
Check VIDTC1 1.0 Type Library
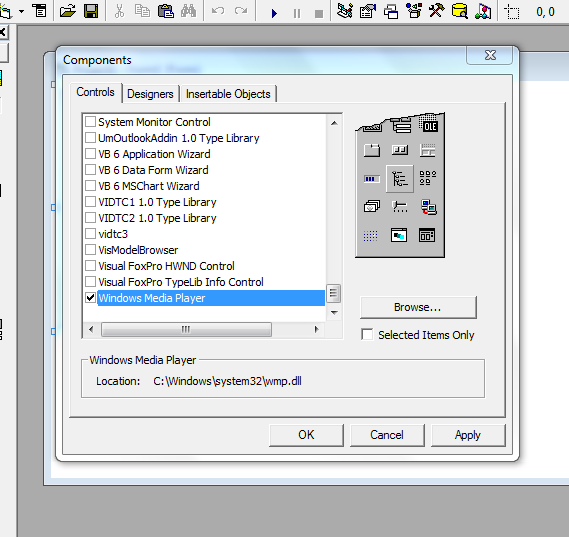pos(90,201)
